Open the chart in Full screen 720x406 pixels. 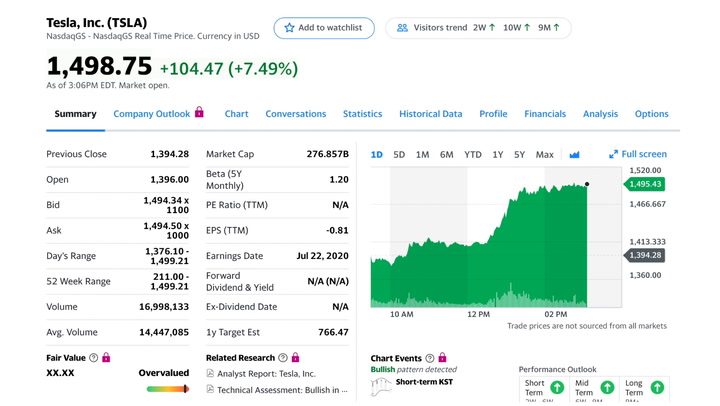(638, 154)
